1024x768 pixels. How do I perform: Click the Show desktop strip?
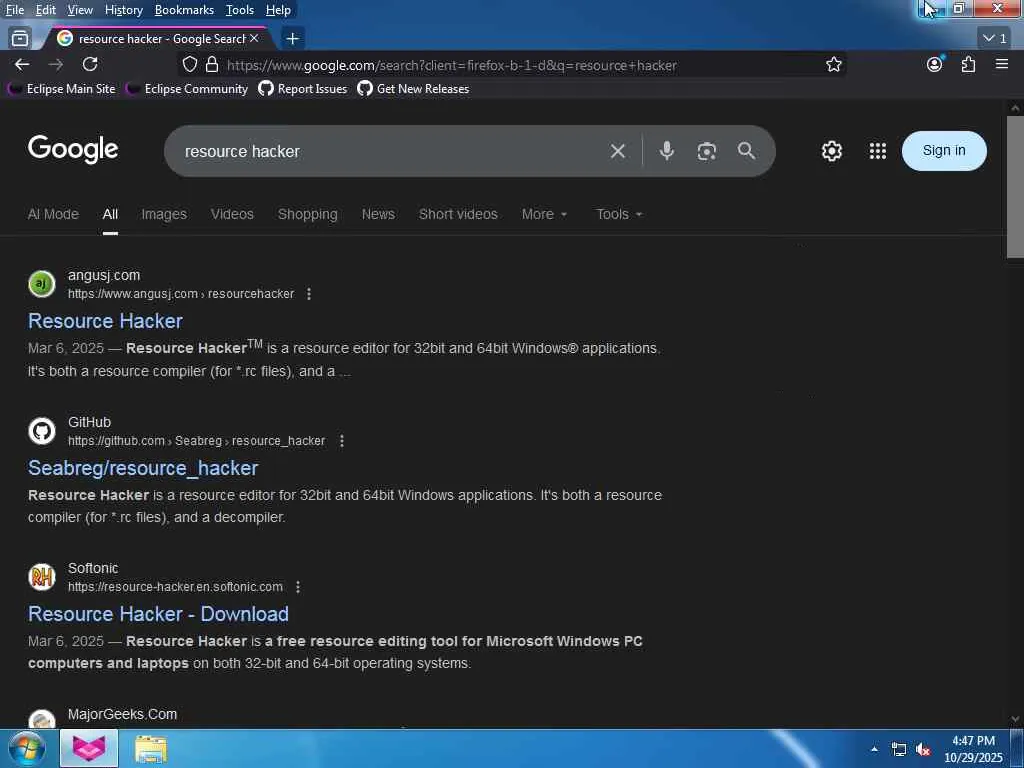(x=1017, y=749)
